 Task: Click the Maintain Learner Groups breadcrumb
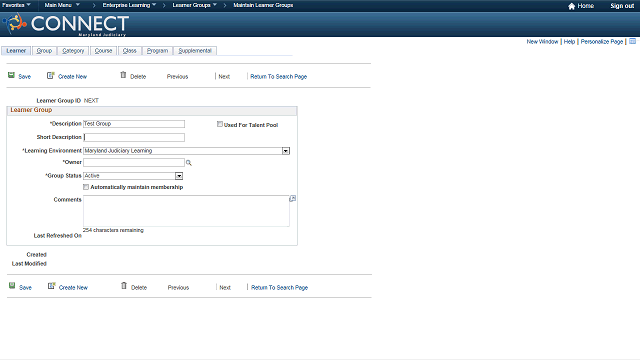click(x=263, y=5)
